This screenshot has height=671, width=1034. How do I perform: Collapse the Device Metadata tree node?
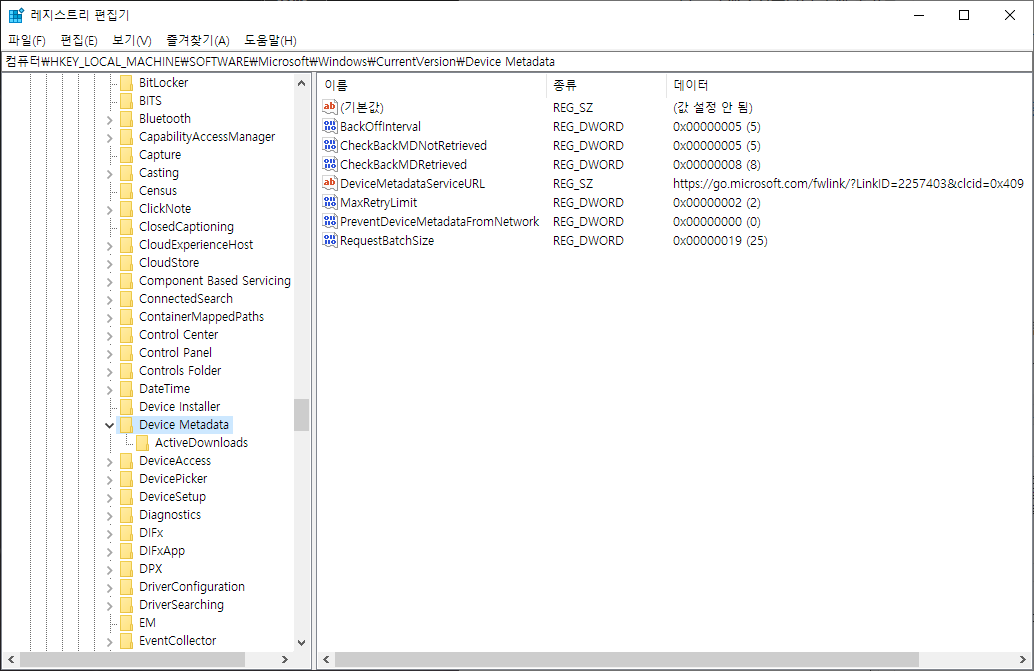pos(109,425)
